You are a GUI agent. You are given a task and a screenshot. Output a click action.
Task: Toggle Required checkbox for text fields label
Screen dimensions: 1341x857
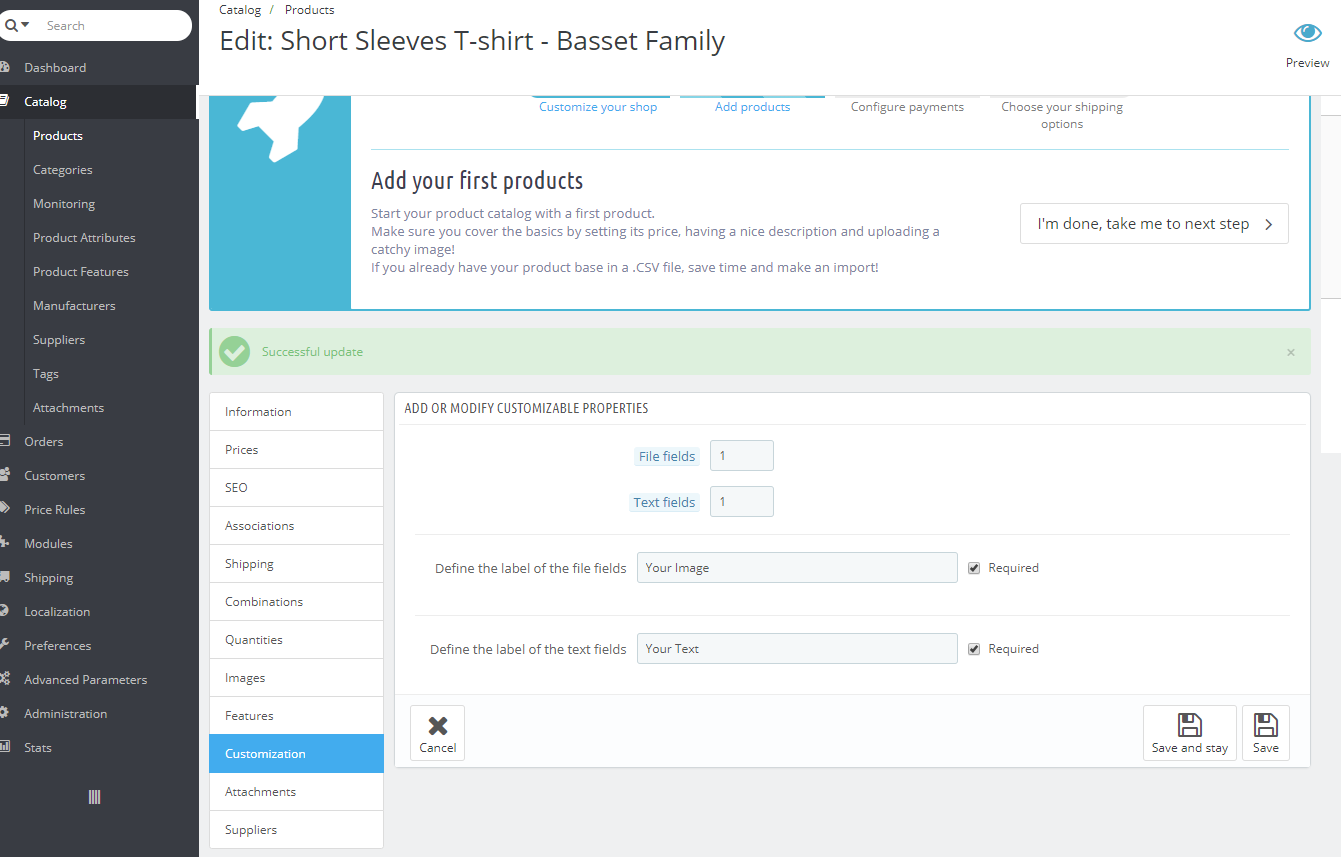pos(974,649)
